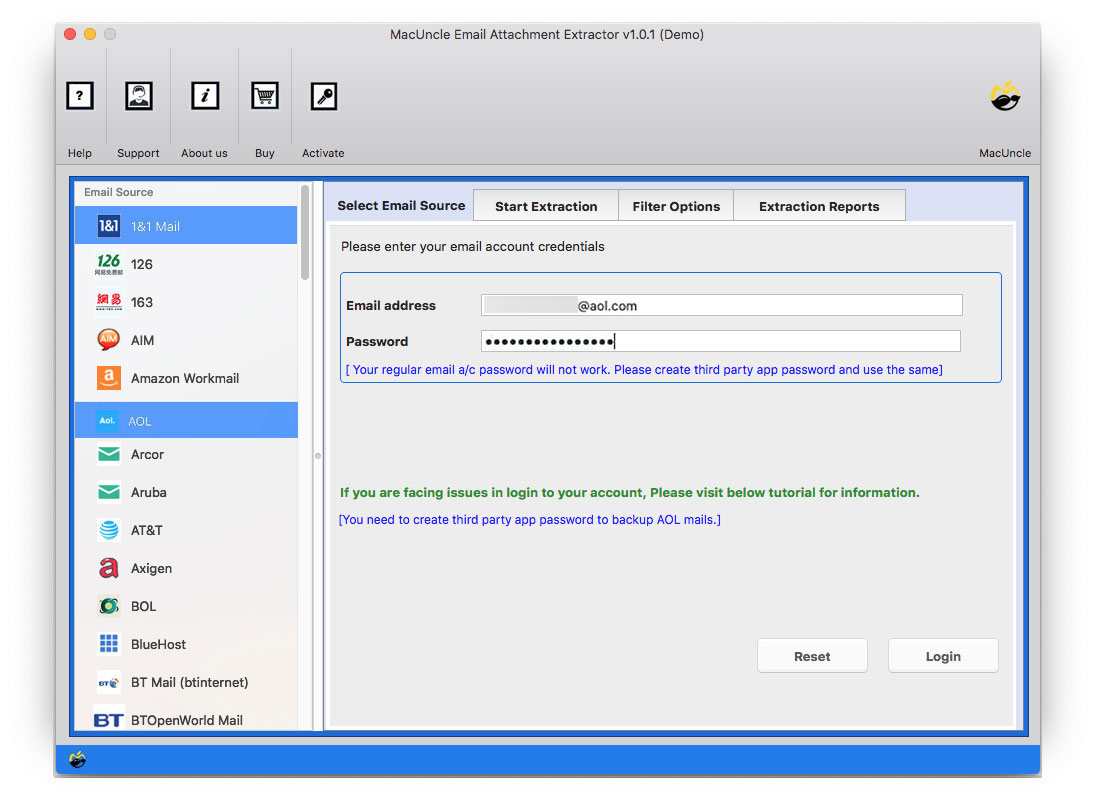Click the Email address input field
Viewport: 1096px width, 799px height.
pos(721,305)
